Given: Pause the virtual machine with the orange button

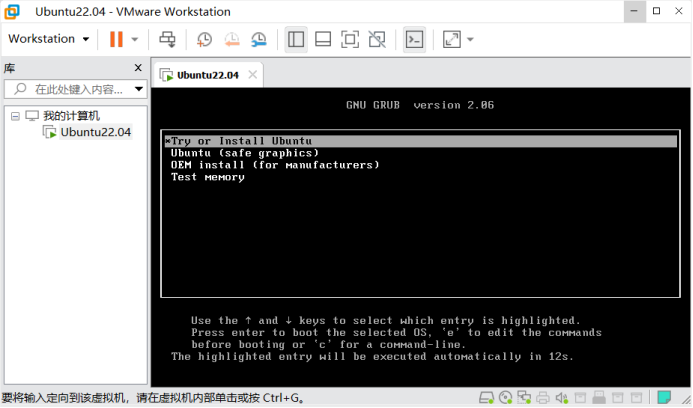Looking at the screenshot, I should (116, 39).
